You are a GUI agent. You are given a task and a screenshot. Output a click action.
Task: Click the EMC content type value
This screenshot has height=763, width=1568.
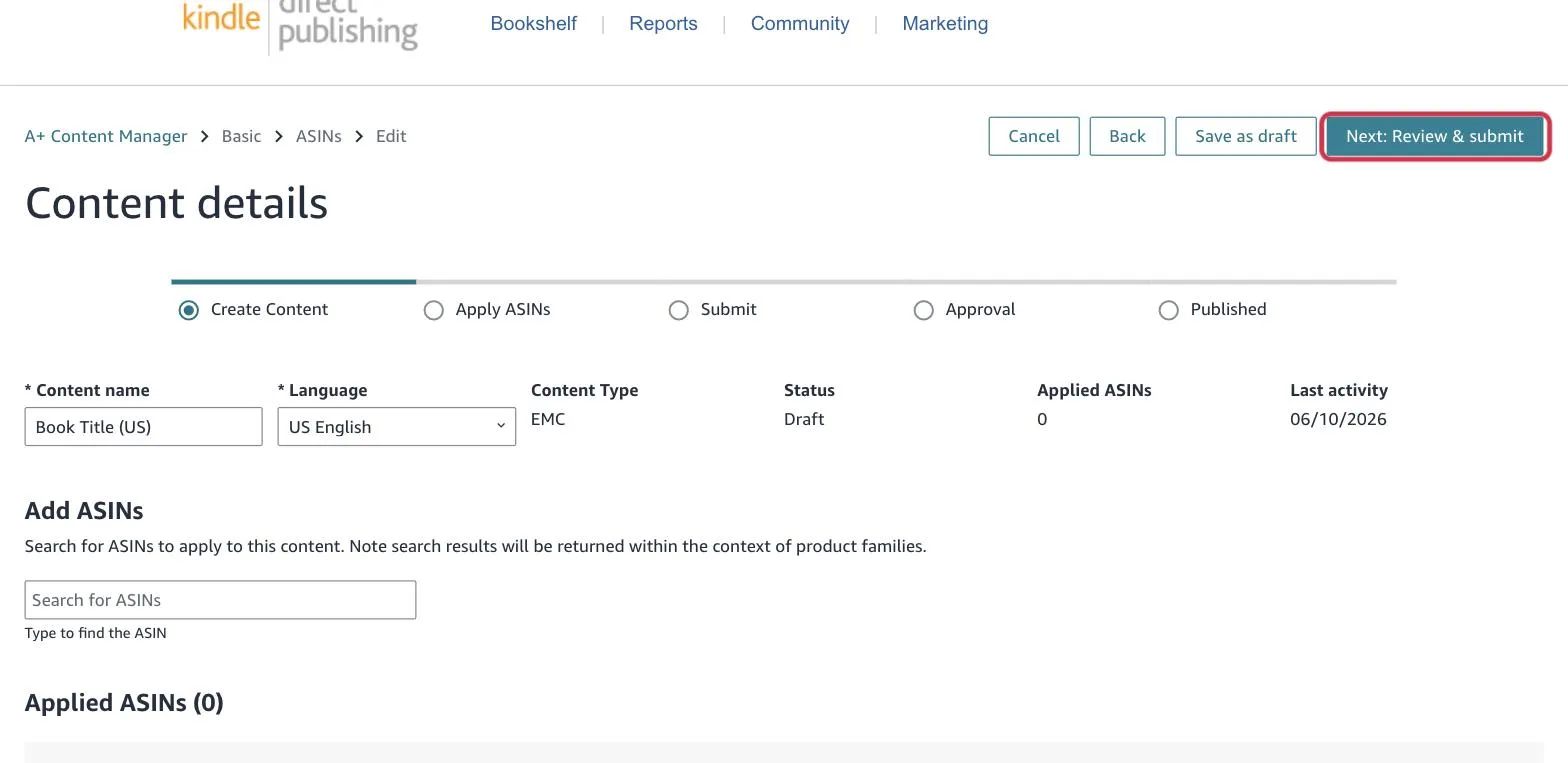click(548, 419)
